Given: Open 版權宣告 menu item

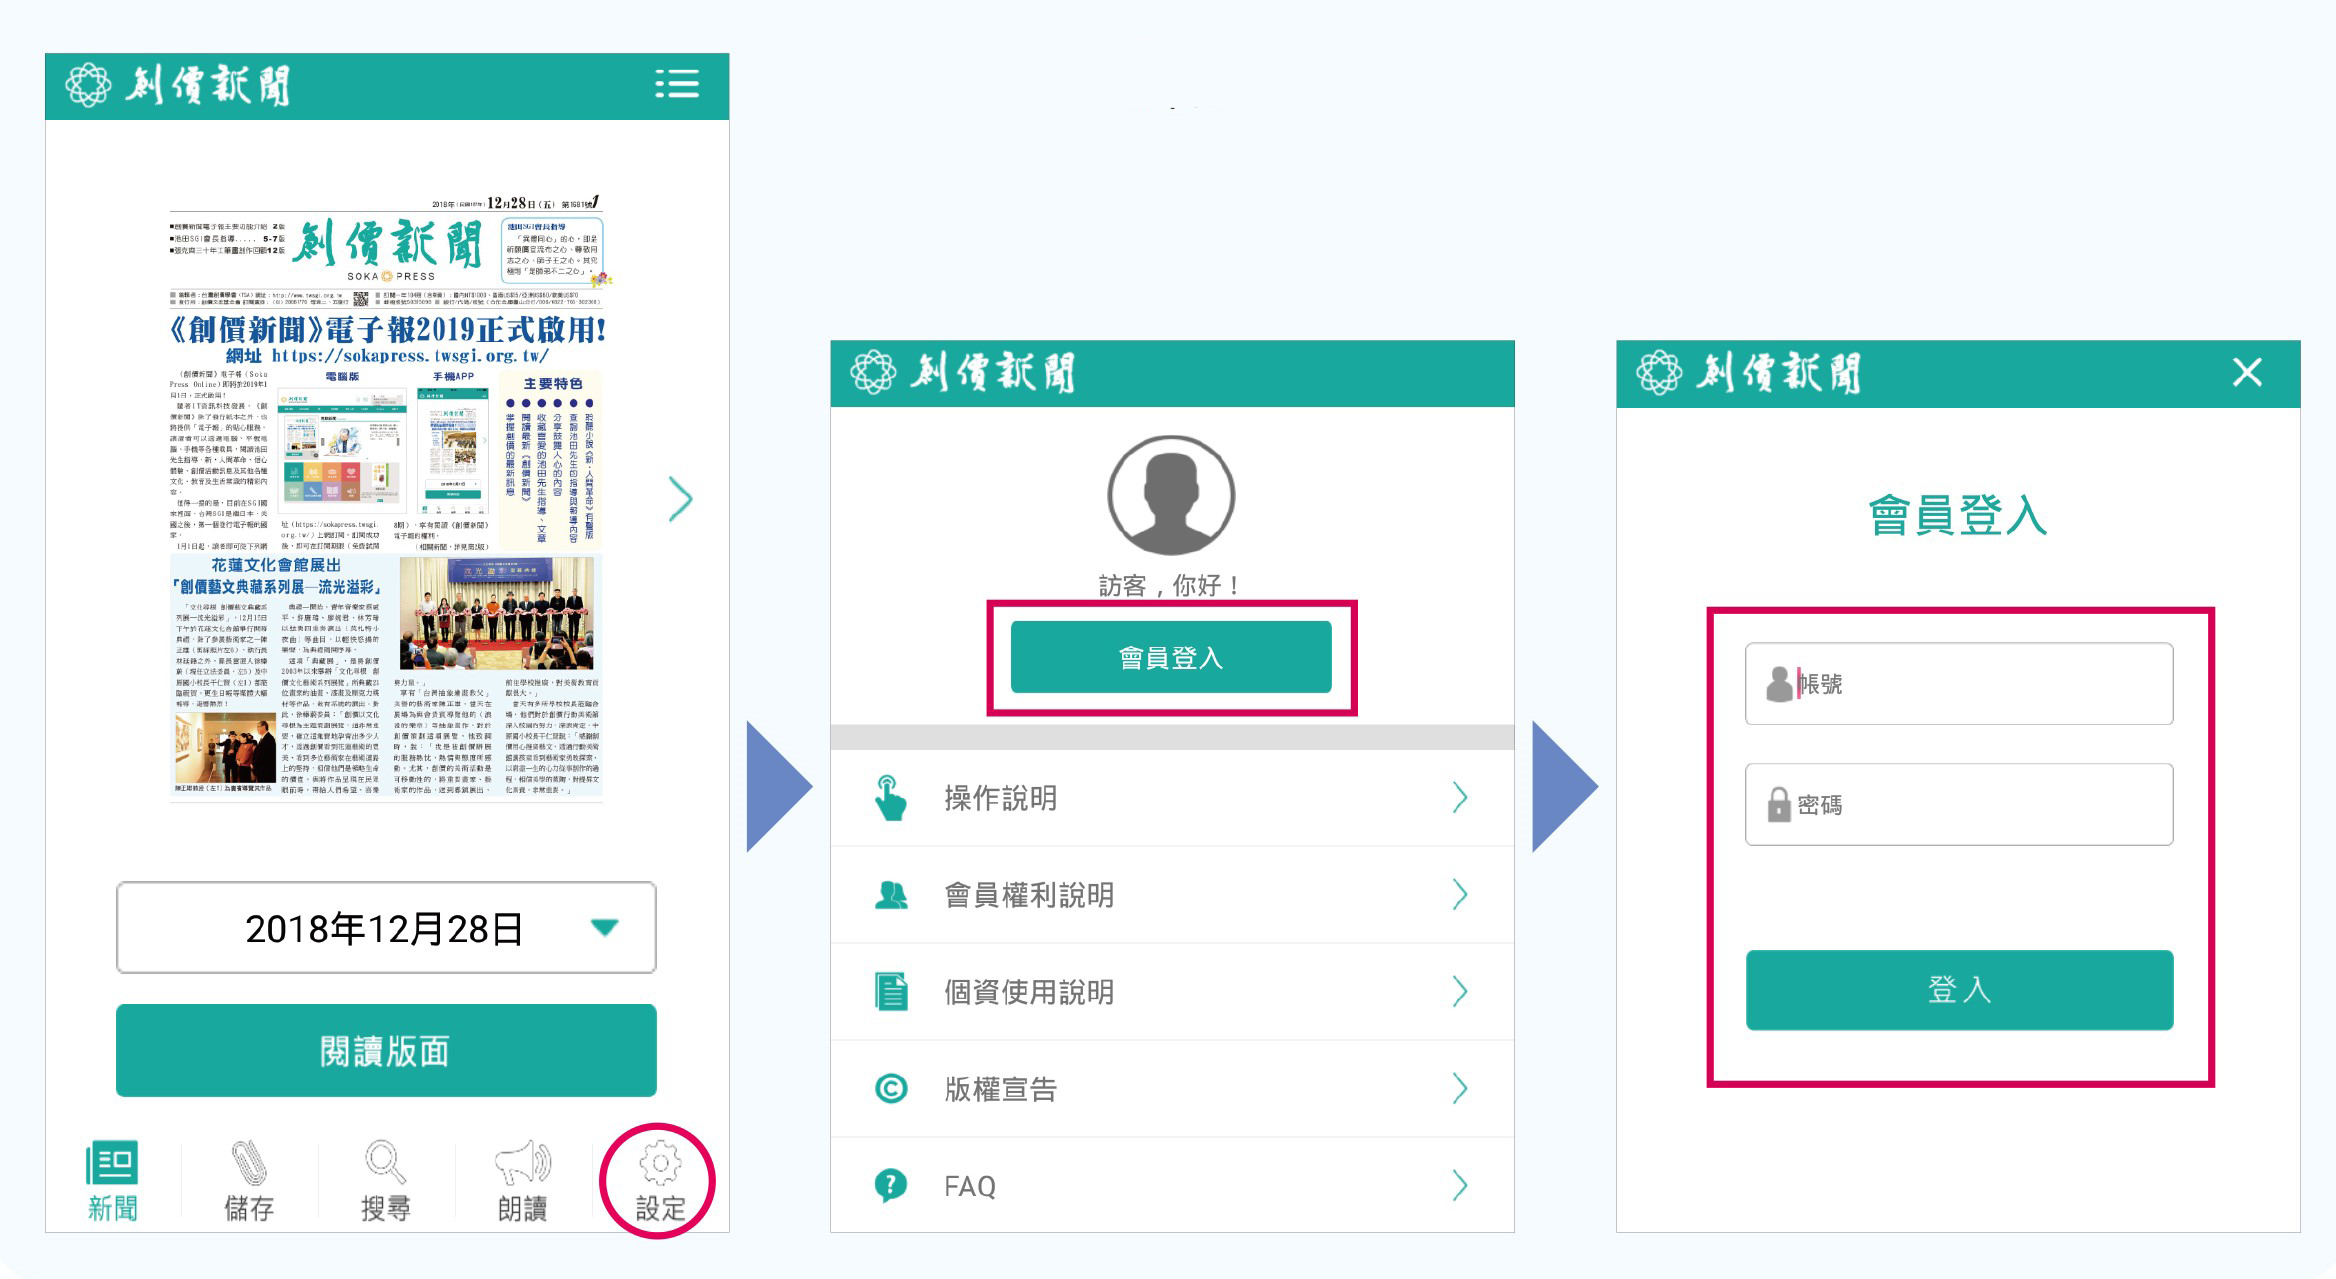Looking at the screenshot, I should [x=1002, y=1089].
